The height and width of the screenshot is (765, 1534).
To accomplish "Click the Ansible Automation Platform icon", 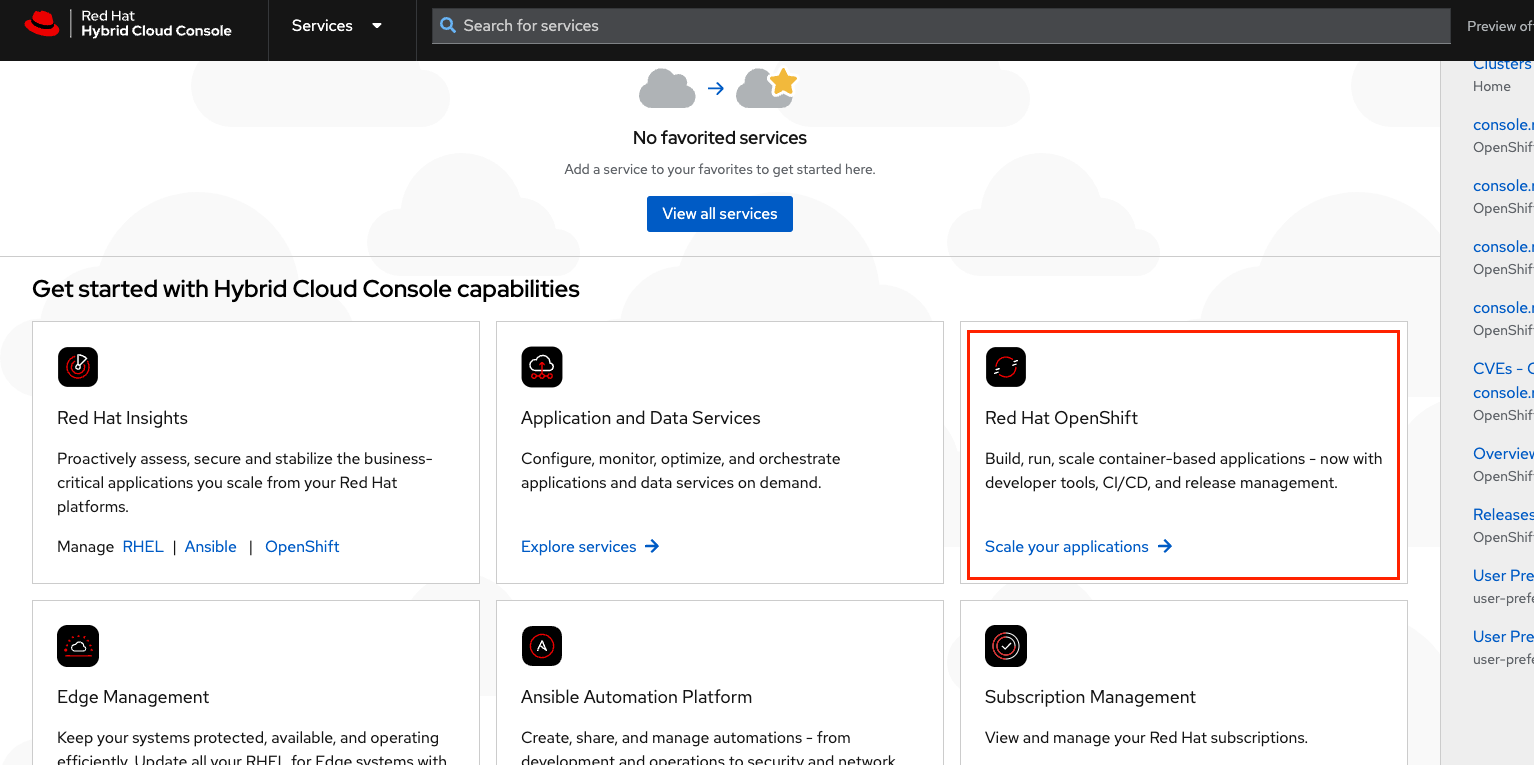I will pyautogui.click(x=542, y=646).
